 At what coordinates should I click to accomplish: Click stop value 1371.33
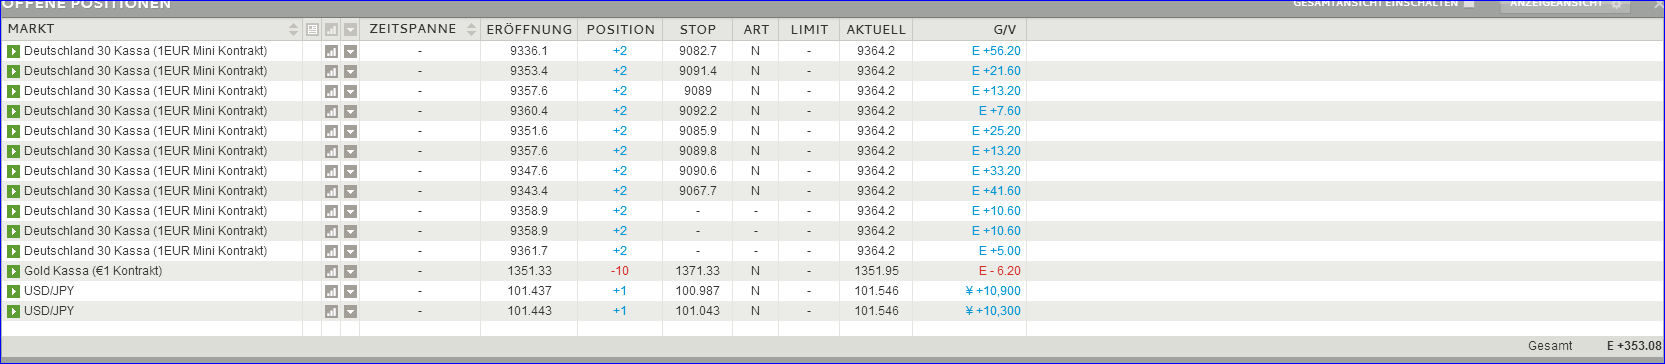(698, 271)
